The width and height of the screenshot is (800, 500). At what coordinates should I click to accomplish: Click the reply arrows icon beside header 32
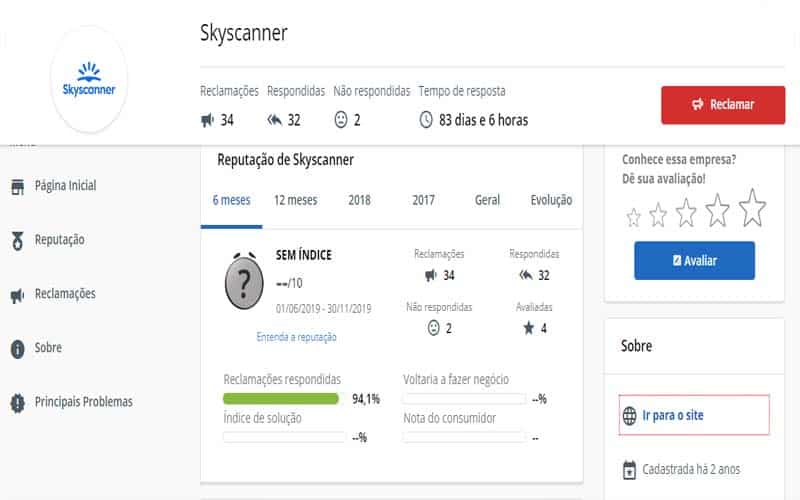(274, 120)
